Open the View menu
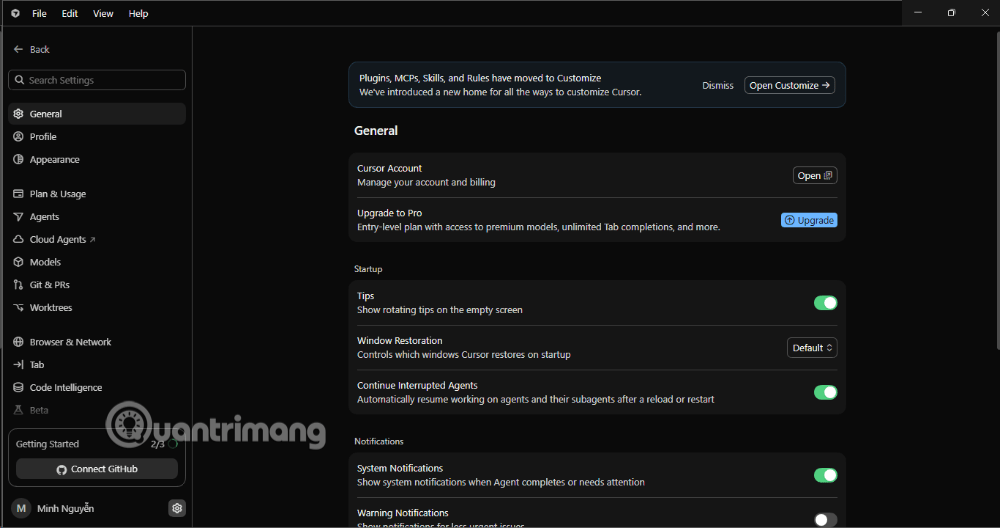The image size is (1000, 528). pos(103,13)
